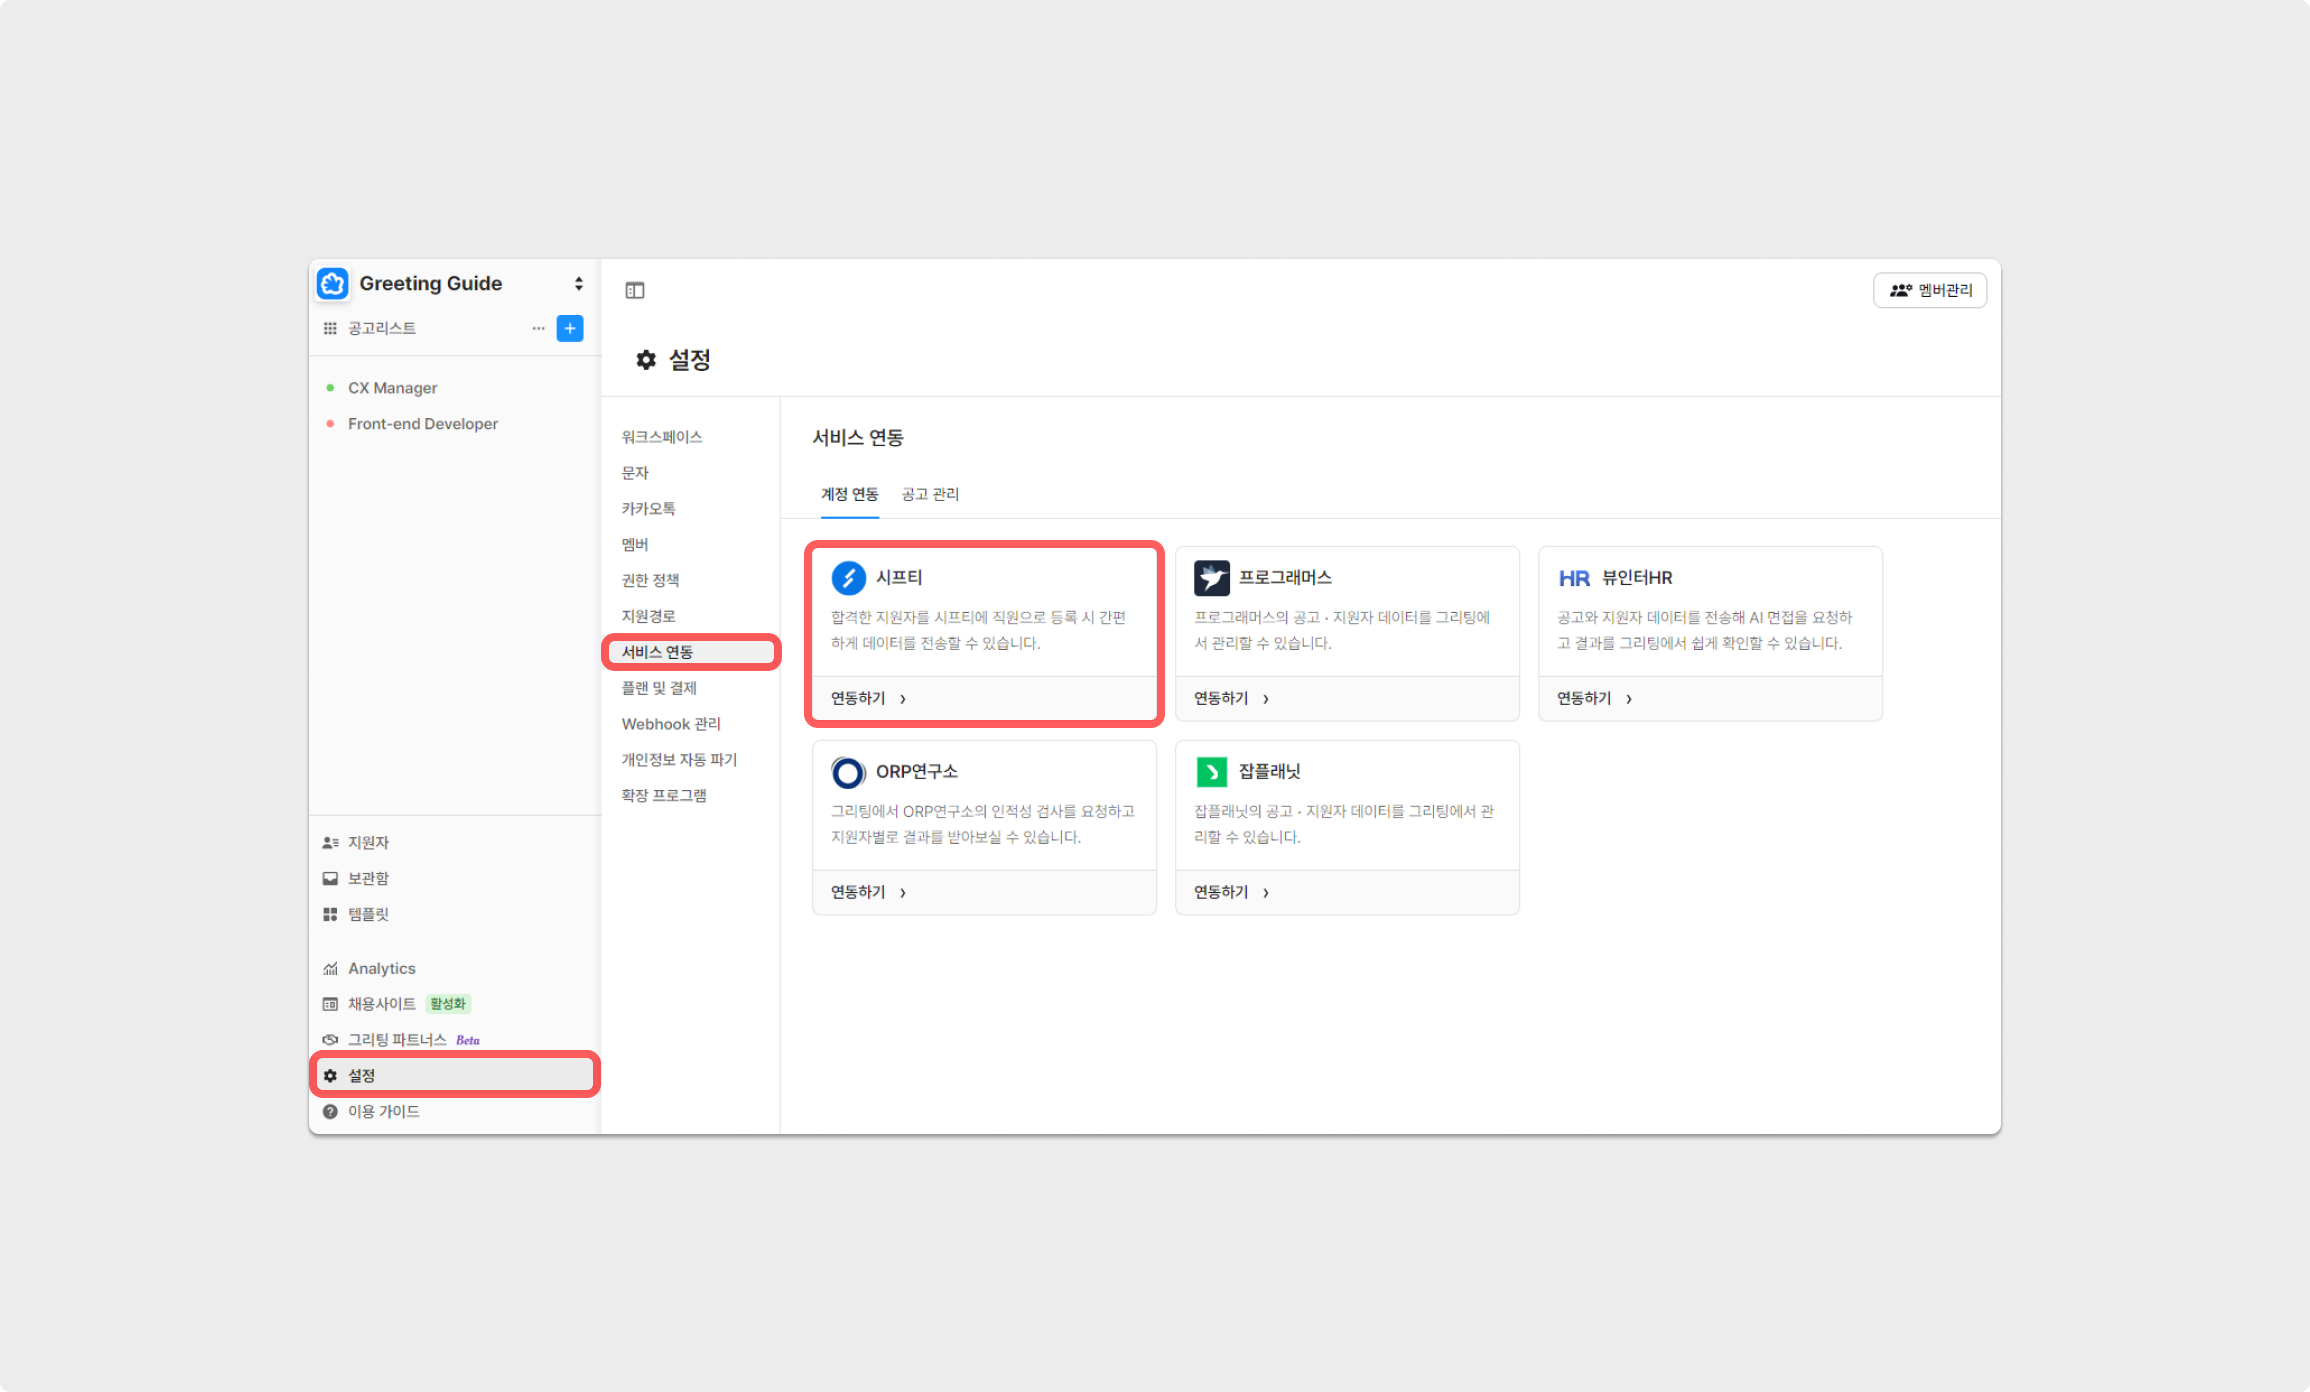Click 연동하기 chevron on the 잡플래닛 card
Viewport: 2310px width, 1392px height.
click(1265, 892)
